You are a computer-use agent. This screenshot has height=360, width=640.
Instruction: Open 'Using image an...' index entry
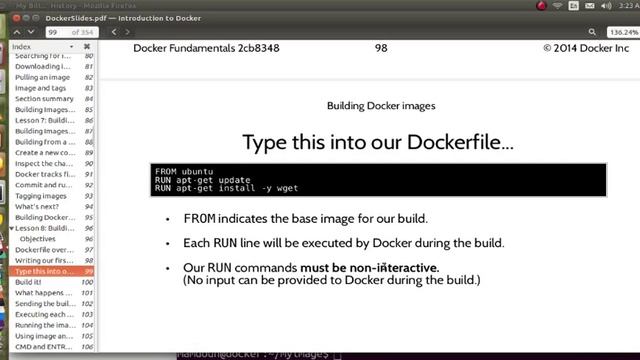pos(53,336)
